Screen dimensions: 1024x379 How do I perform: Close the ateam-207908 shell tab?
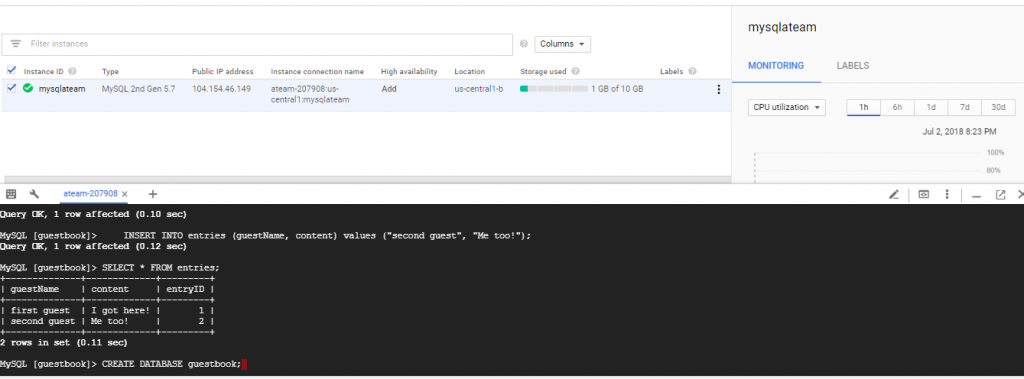point(125,194)
